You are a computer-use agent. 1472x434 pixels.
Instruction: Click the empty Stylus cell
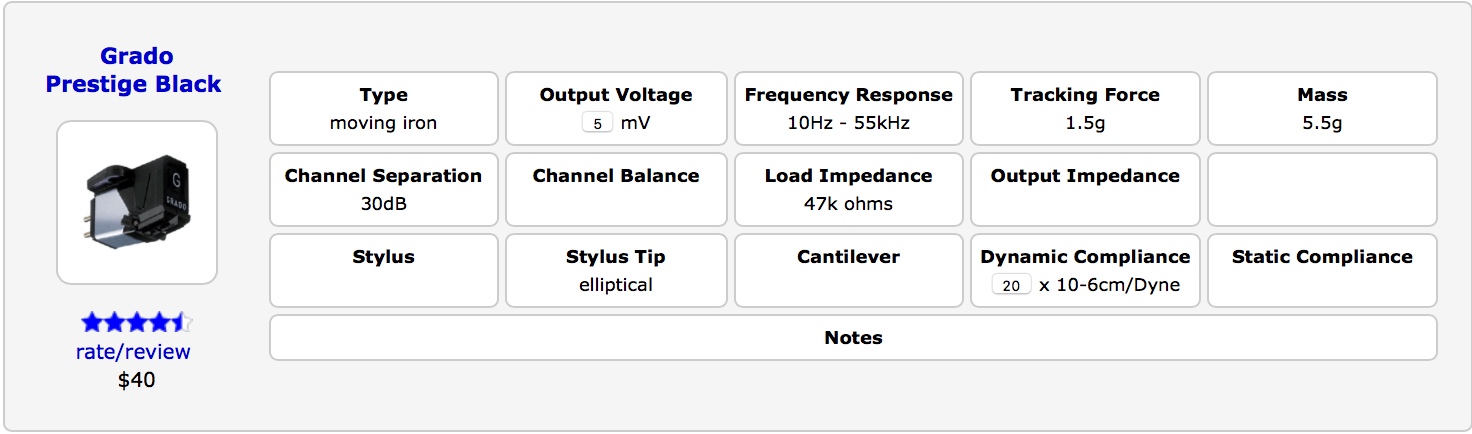point(383,270)
